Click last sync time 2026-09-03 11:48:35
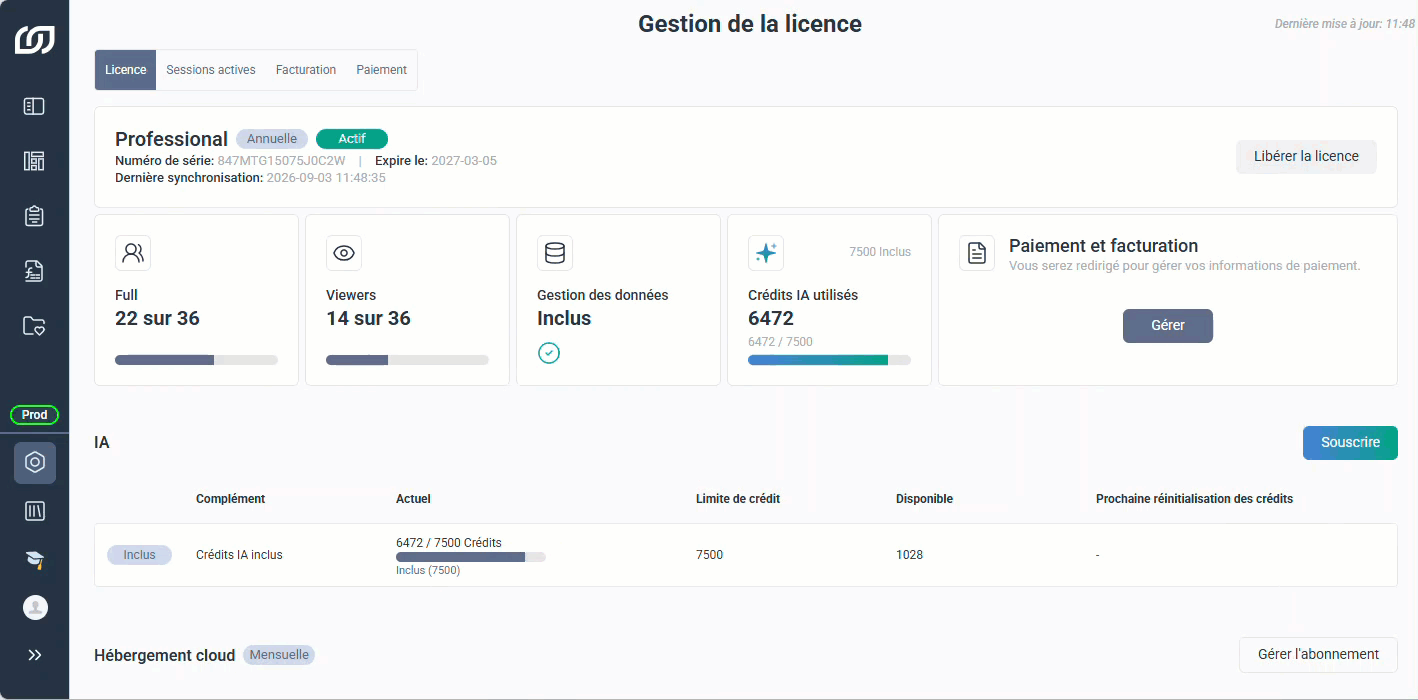Screen dimensions: 1418x700 [x=326, y=178]
